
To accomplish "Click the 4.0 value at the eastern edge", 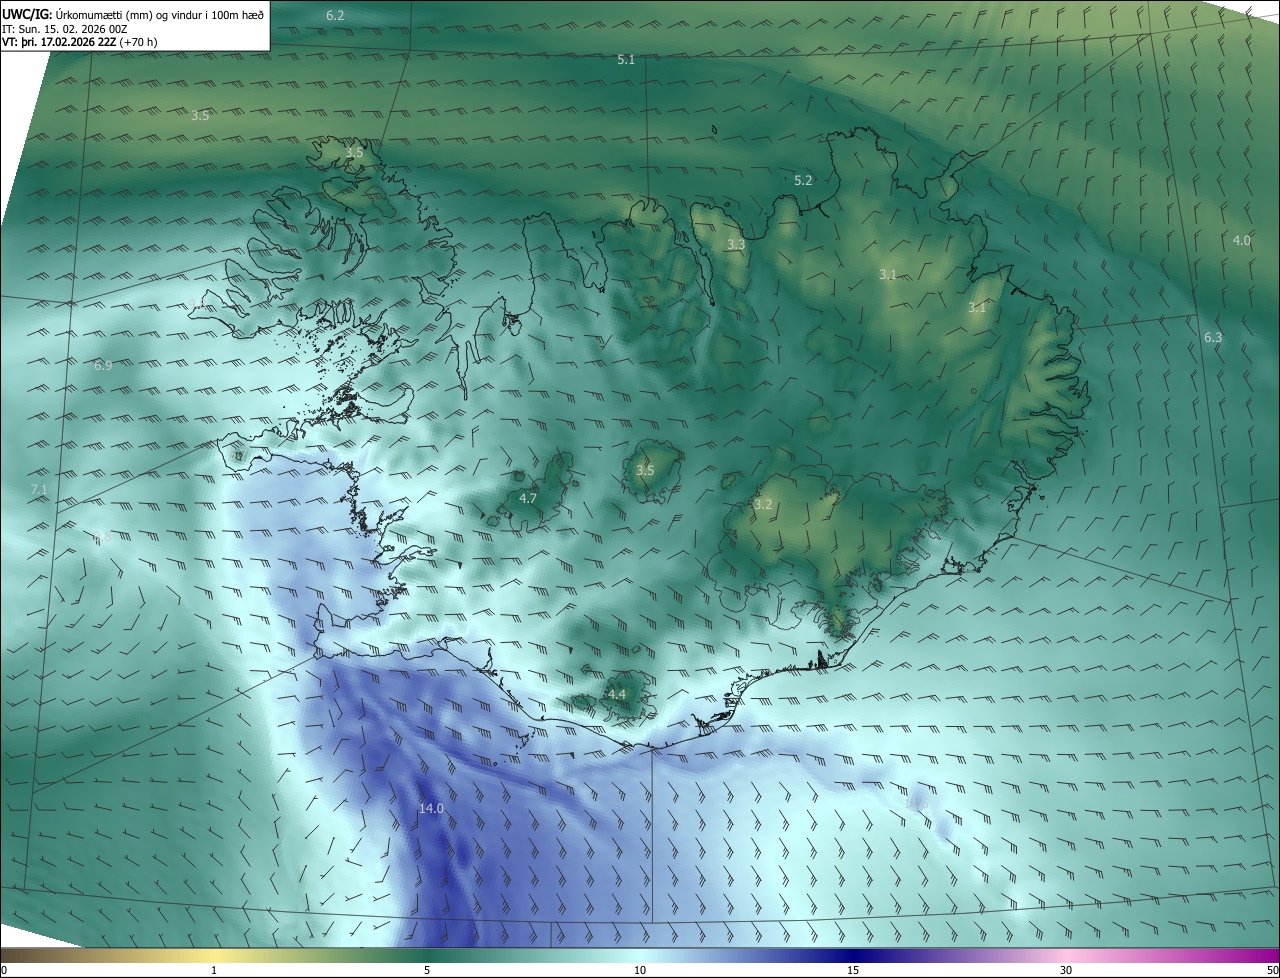I will point(1241,241).
